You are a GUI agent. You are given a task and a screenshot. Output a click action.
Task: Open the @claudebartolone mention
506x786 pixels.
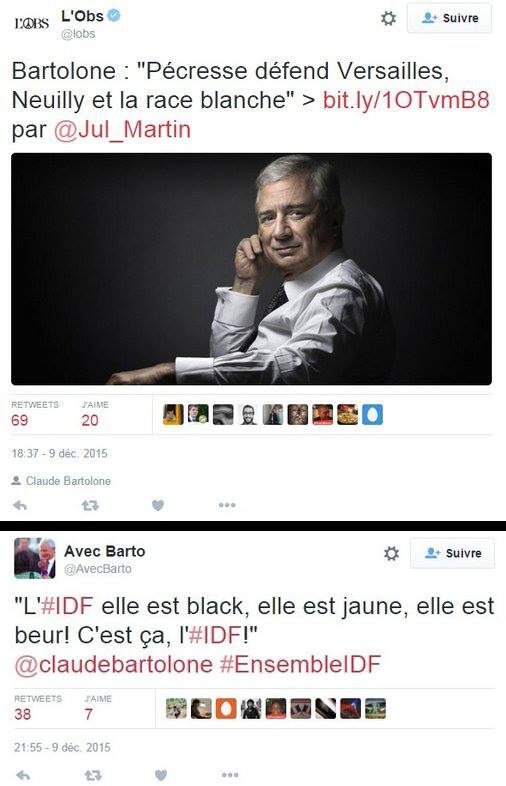click(x=113, y=664)
